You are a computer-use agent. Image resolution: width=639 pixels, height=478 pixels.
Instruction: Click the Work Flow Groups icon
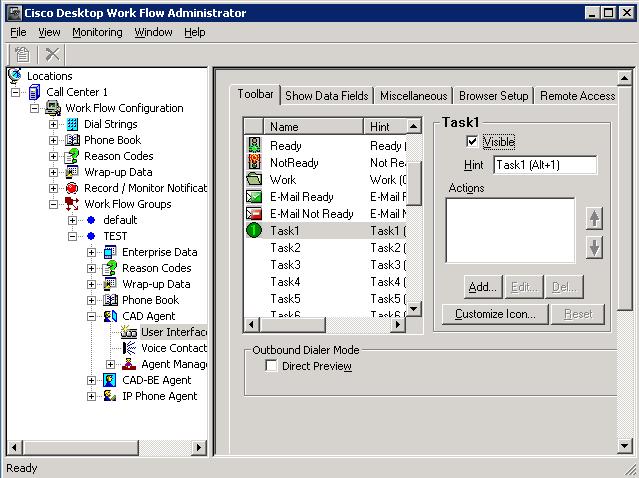coord(72,204)
